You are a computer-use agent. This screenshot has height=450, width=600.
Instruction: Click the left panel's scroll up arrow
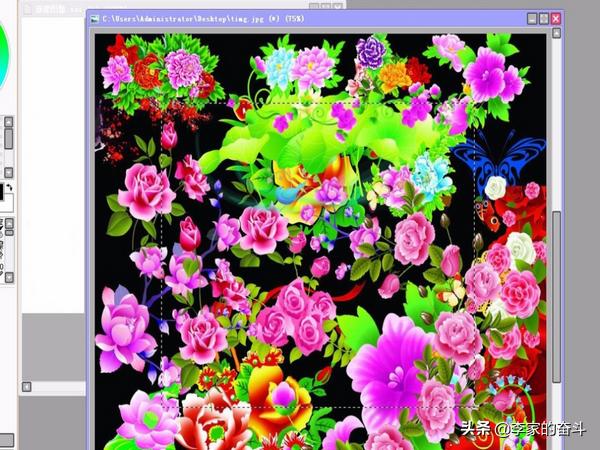click(x=9, y=121)
